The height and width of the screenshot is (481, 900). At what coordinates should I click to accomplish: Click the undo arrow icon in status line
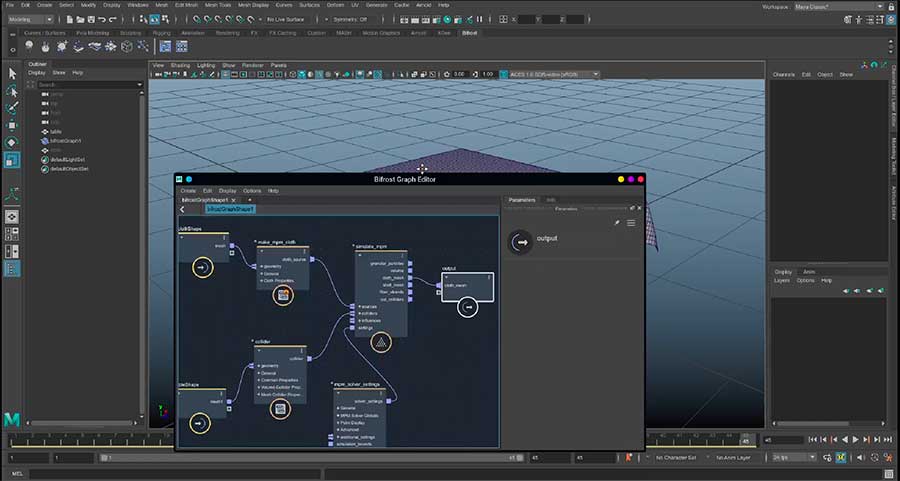(102, 20)
